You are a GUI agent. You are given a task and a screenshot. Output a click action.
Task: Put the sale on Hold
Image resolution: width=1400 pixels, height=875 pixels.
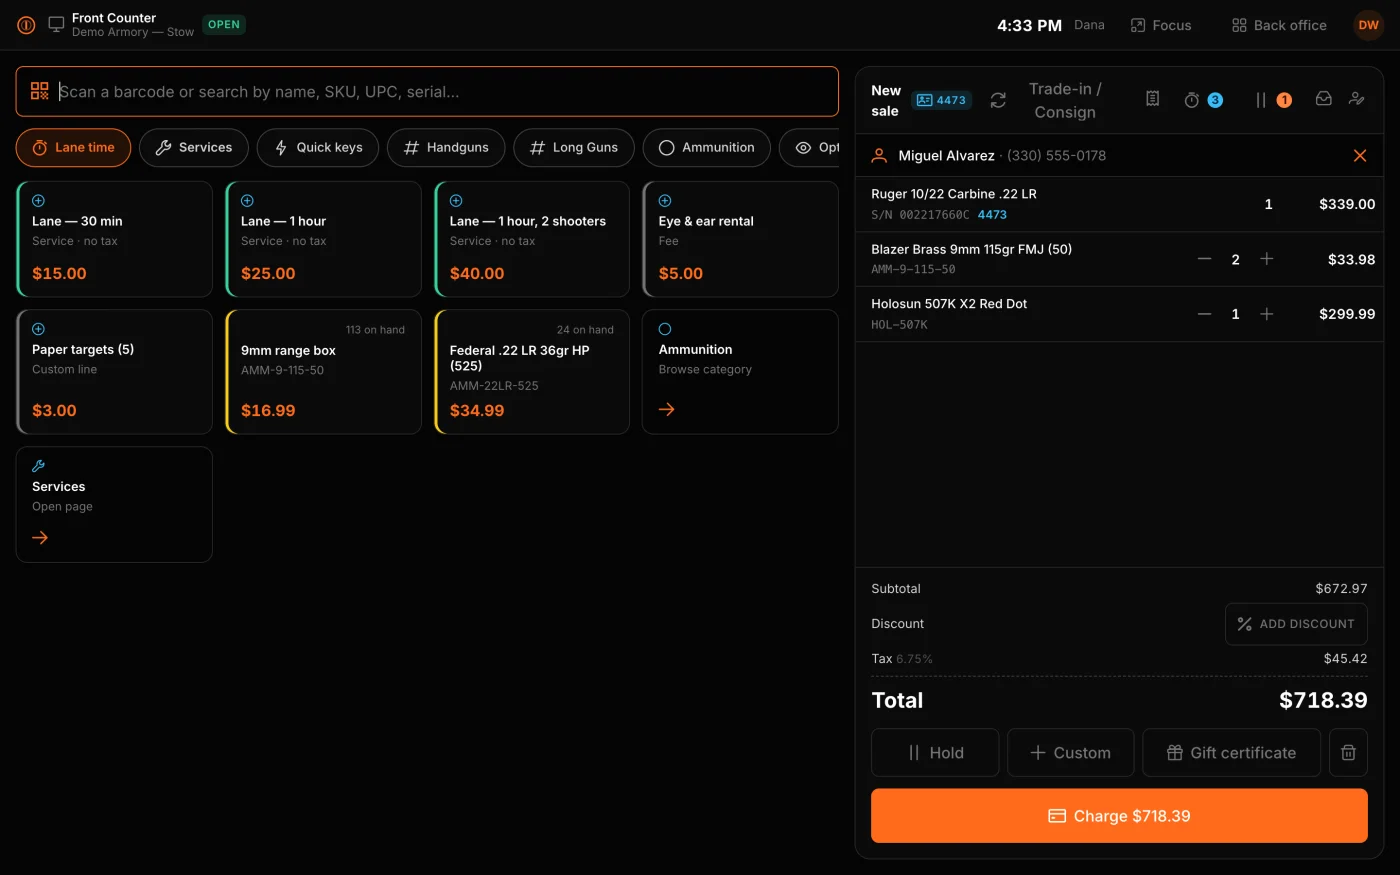935,753
